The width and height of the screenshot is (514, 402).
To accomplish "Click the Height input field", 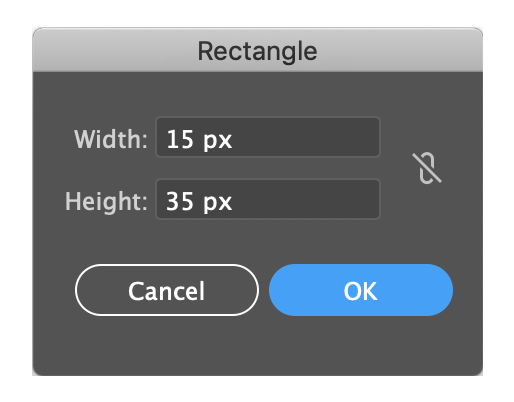I will (x=268, y=199).
